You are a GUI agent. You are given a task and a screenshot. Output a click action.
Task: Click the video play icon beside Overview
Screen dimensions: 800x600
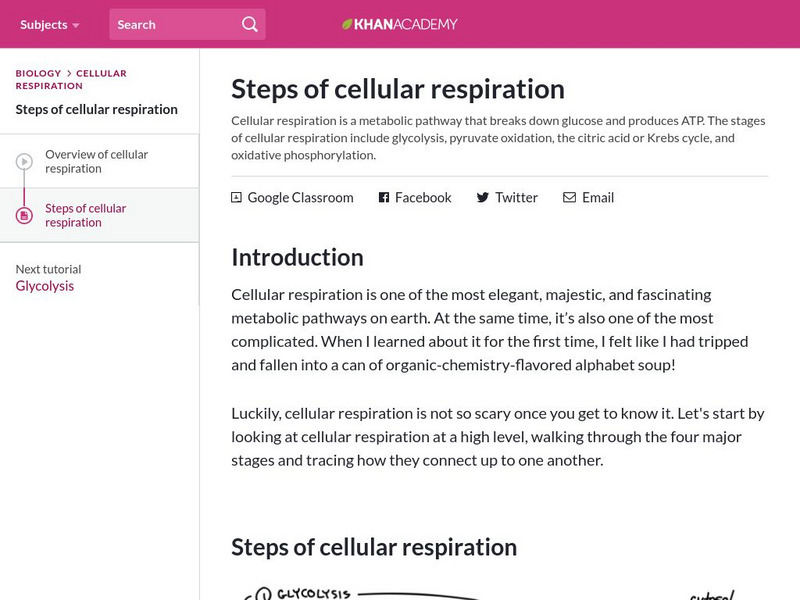pos(24,162)
